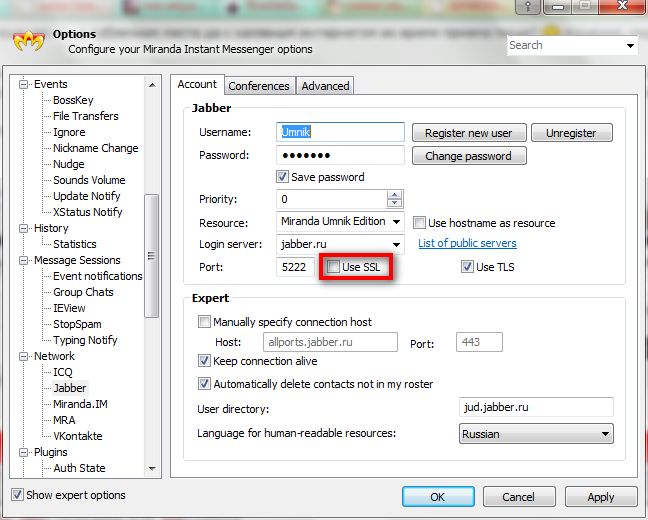Image resolution: width=648 pixels, height=520 pixels.
Task: Click the Password input field
Action: [340, 155]
